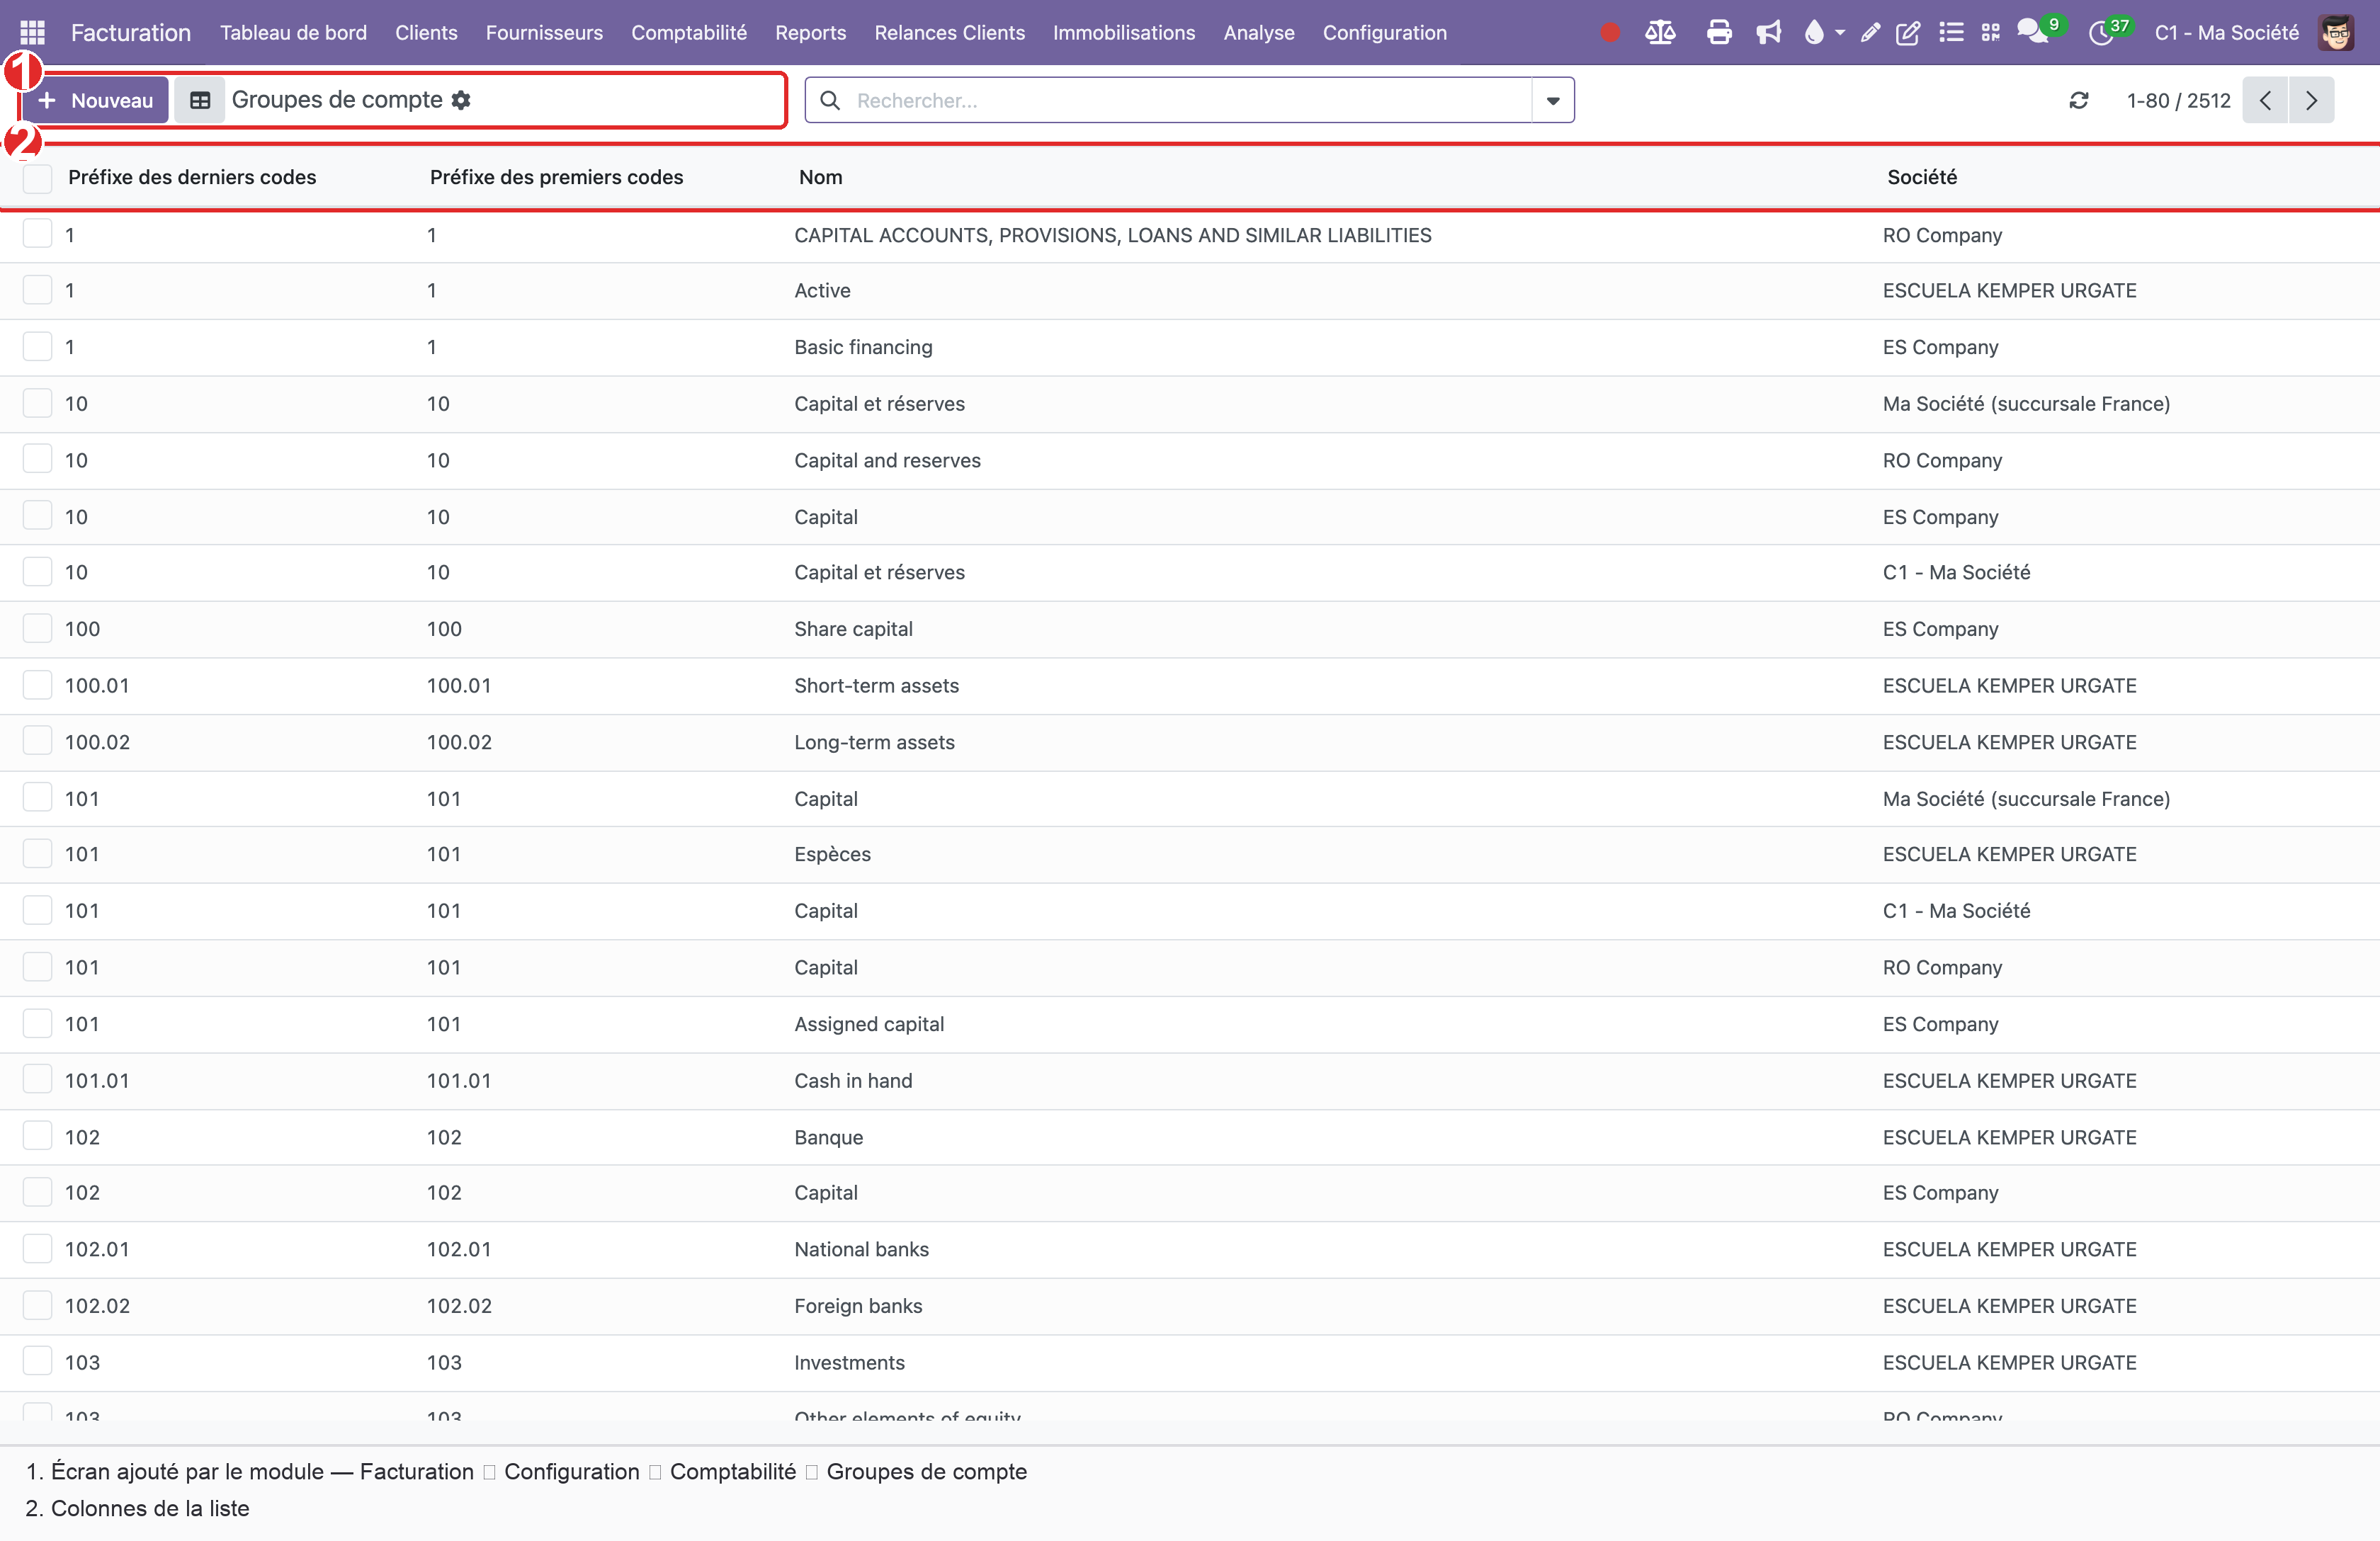2380x1541 pixels.
Task: Click the balance scales icon
Action: click(x=1660, y=32)
